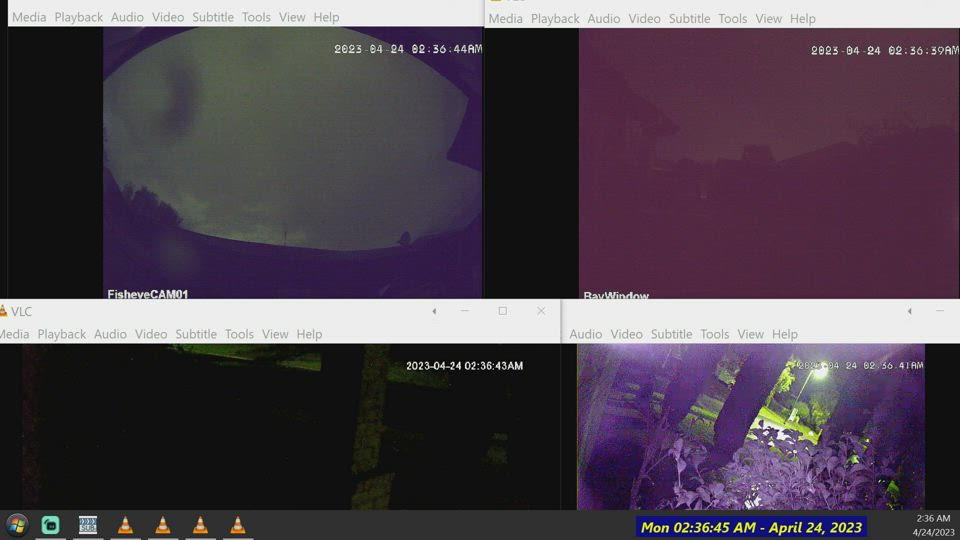
Task: Open Tools menu in BayWindow player
Action: (732, 18)
